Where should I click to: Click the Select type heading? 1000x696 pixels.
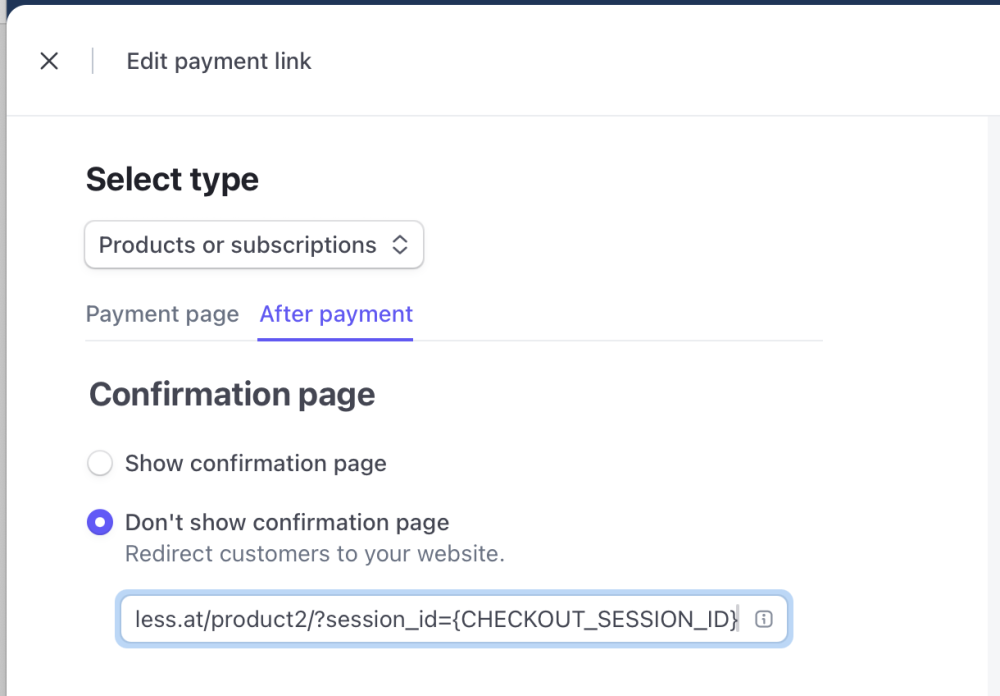point(172,180)
